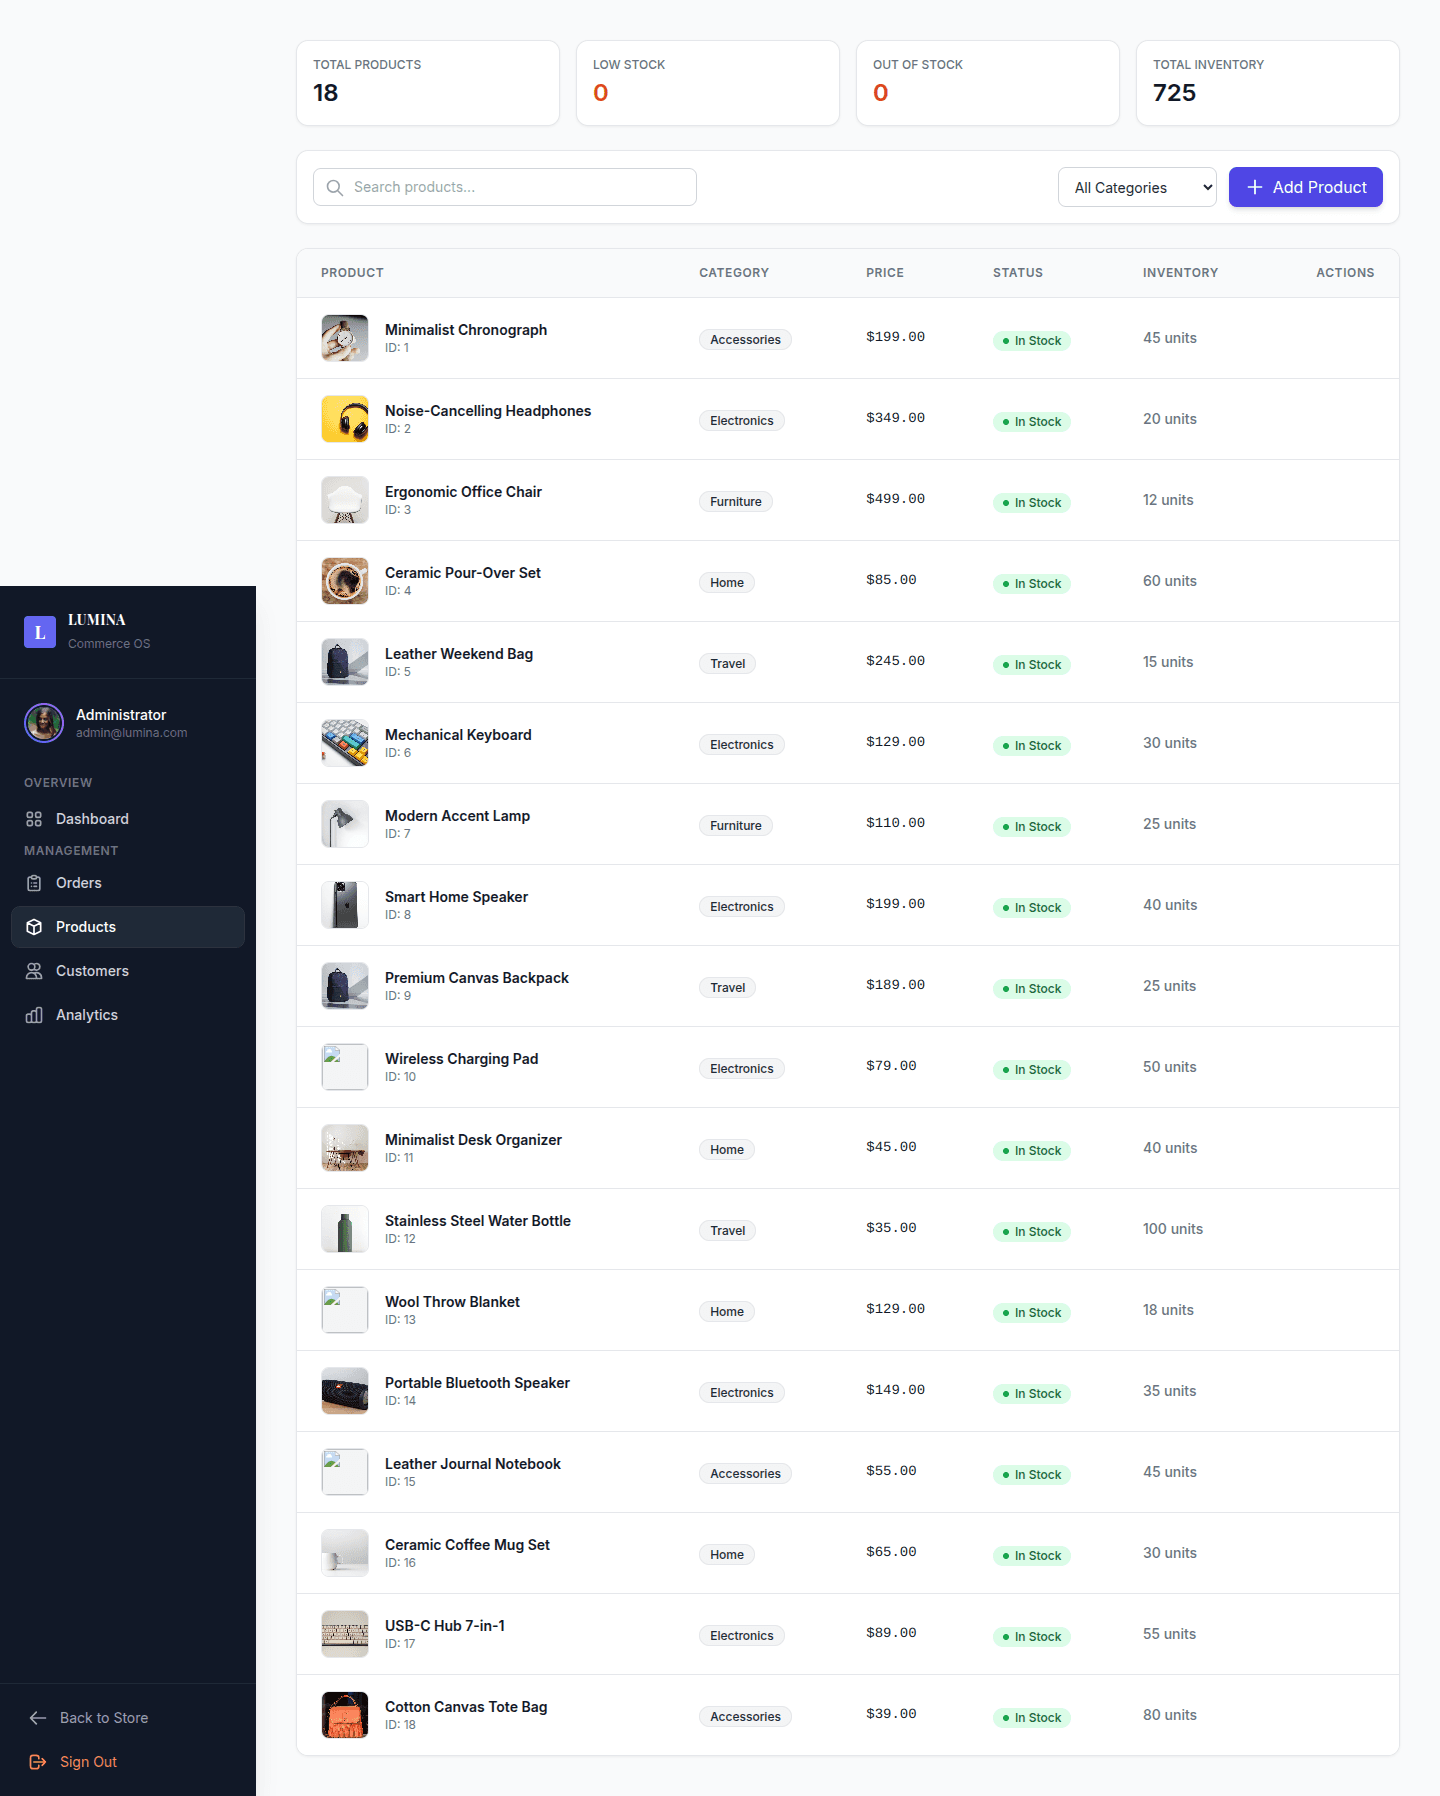Click the $499.00 price cell
Viewport: 1440px width, 1796px height.
coord(895,499)
